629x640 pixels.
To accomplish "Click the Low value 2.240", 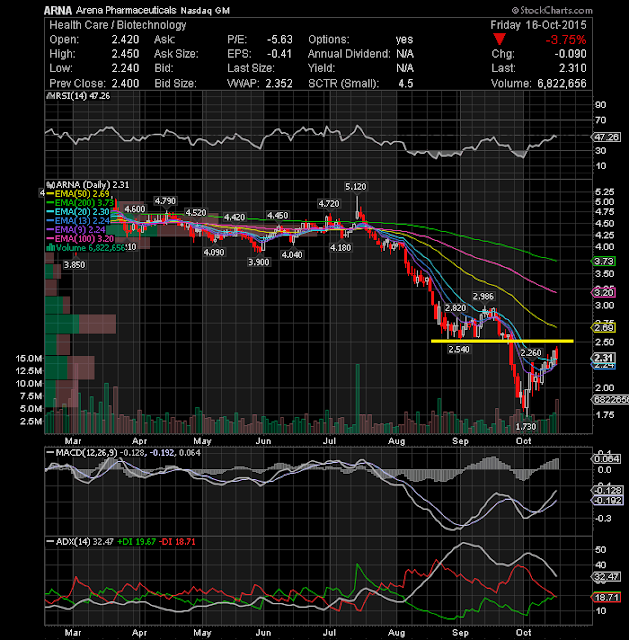I will pos(125,68).
